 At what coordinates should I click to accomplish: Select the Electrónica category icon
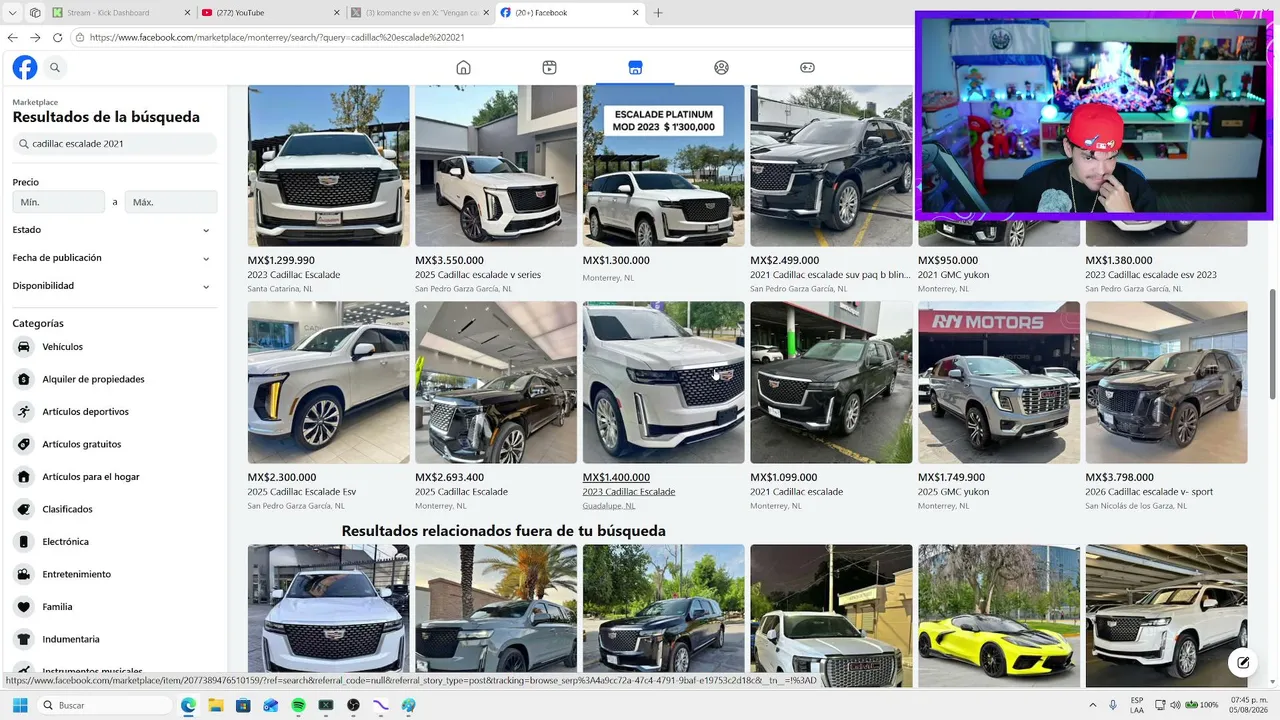click(x=23, y=542)
